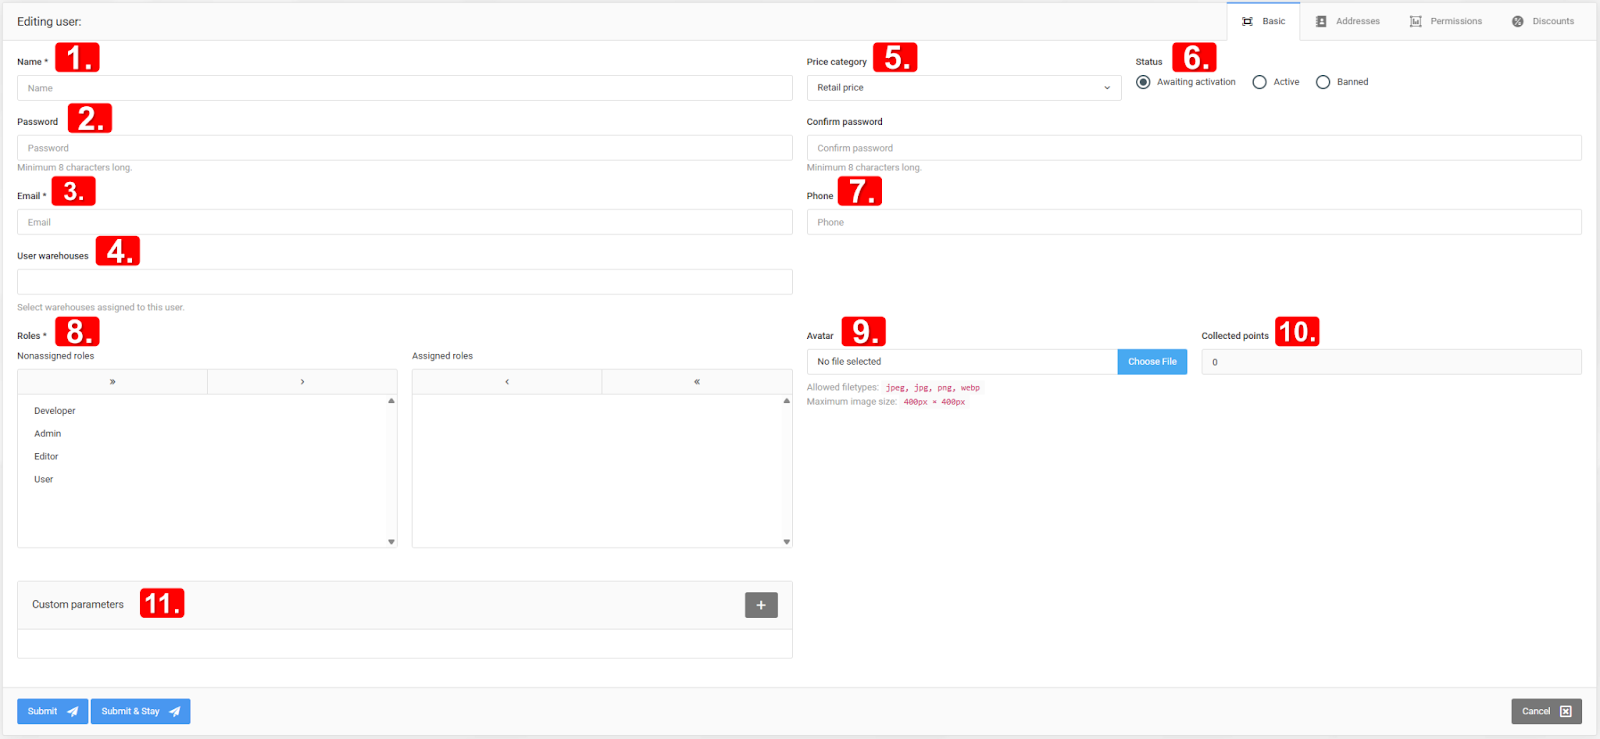
Task: Remove all assigned roles with double-left arrow
Action: pos(697,382)
